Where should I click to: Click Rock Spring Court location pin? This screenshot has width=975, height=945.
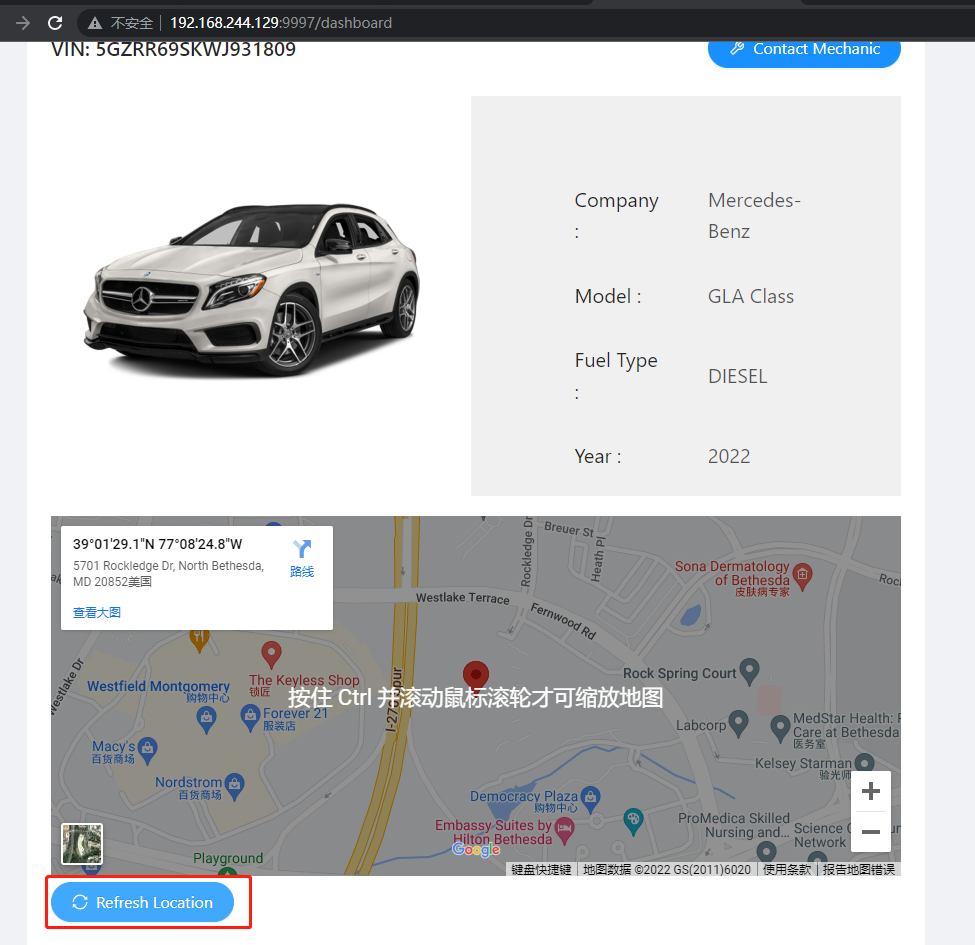point(749,671)
